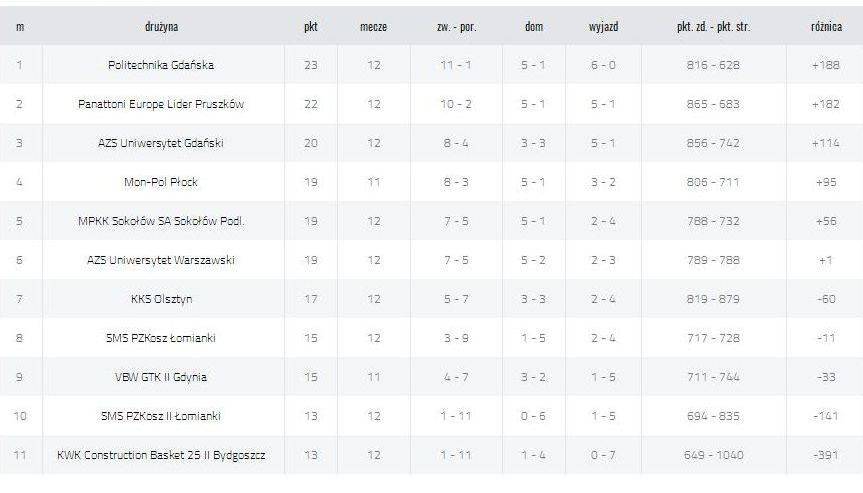Viewport: 863px width, 493px height.
Task: Open AZS Uniwersytet Gdański team page
Action: click(x=161, y=143)
